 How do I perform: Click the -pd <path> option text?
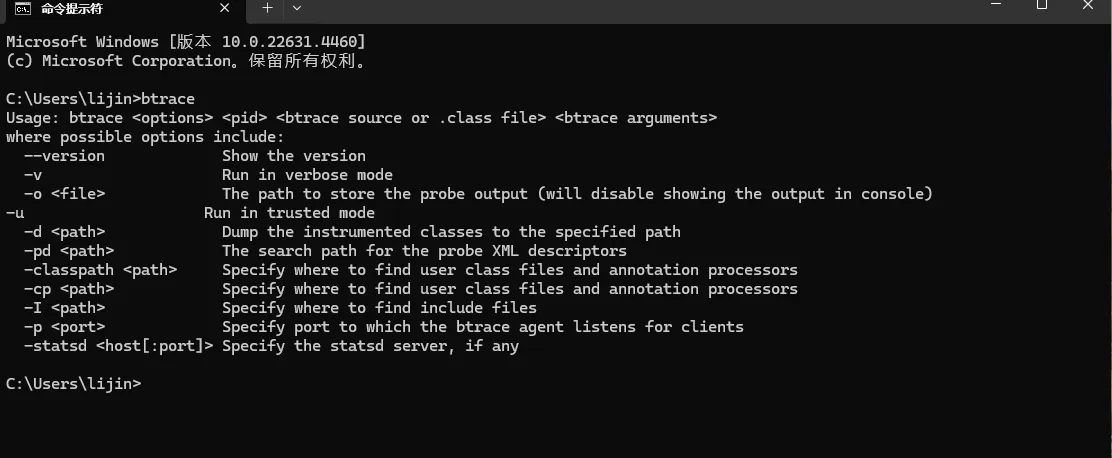69,251
